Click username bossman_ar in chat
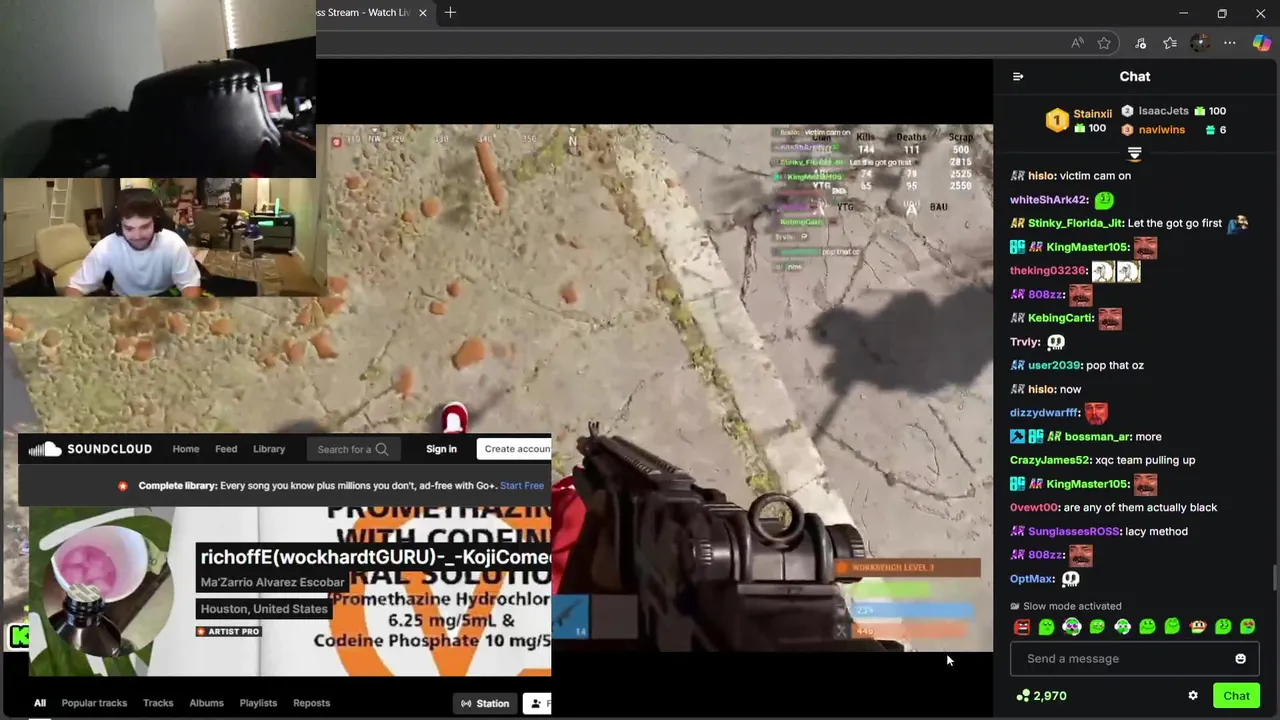 (1097, 436)
